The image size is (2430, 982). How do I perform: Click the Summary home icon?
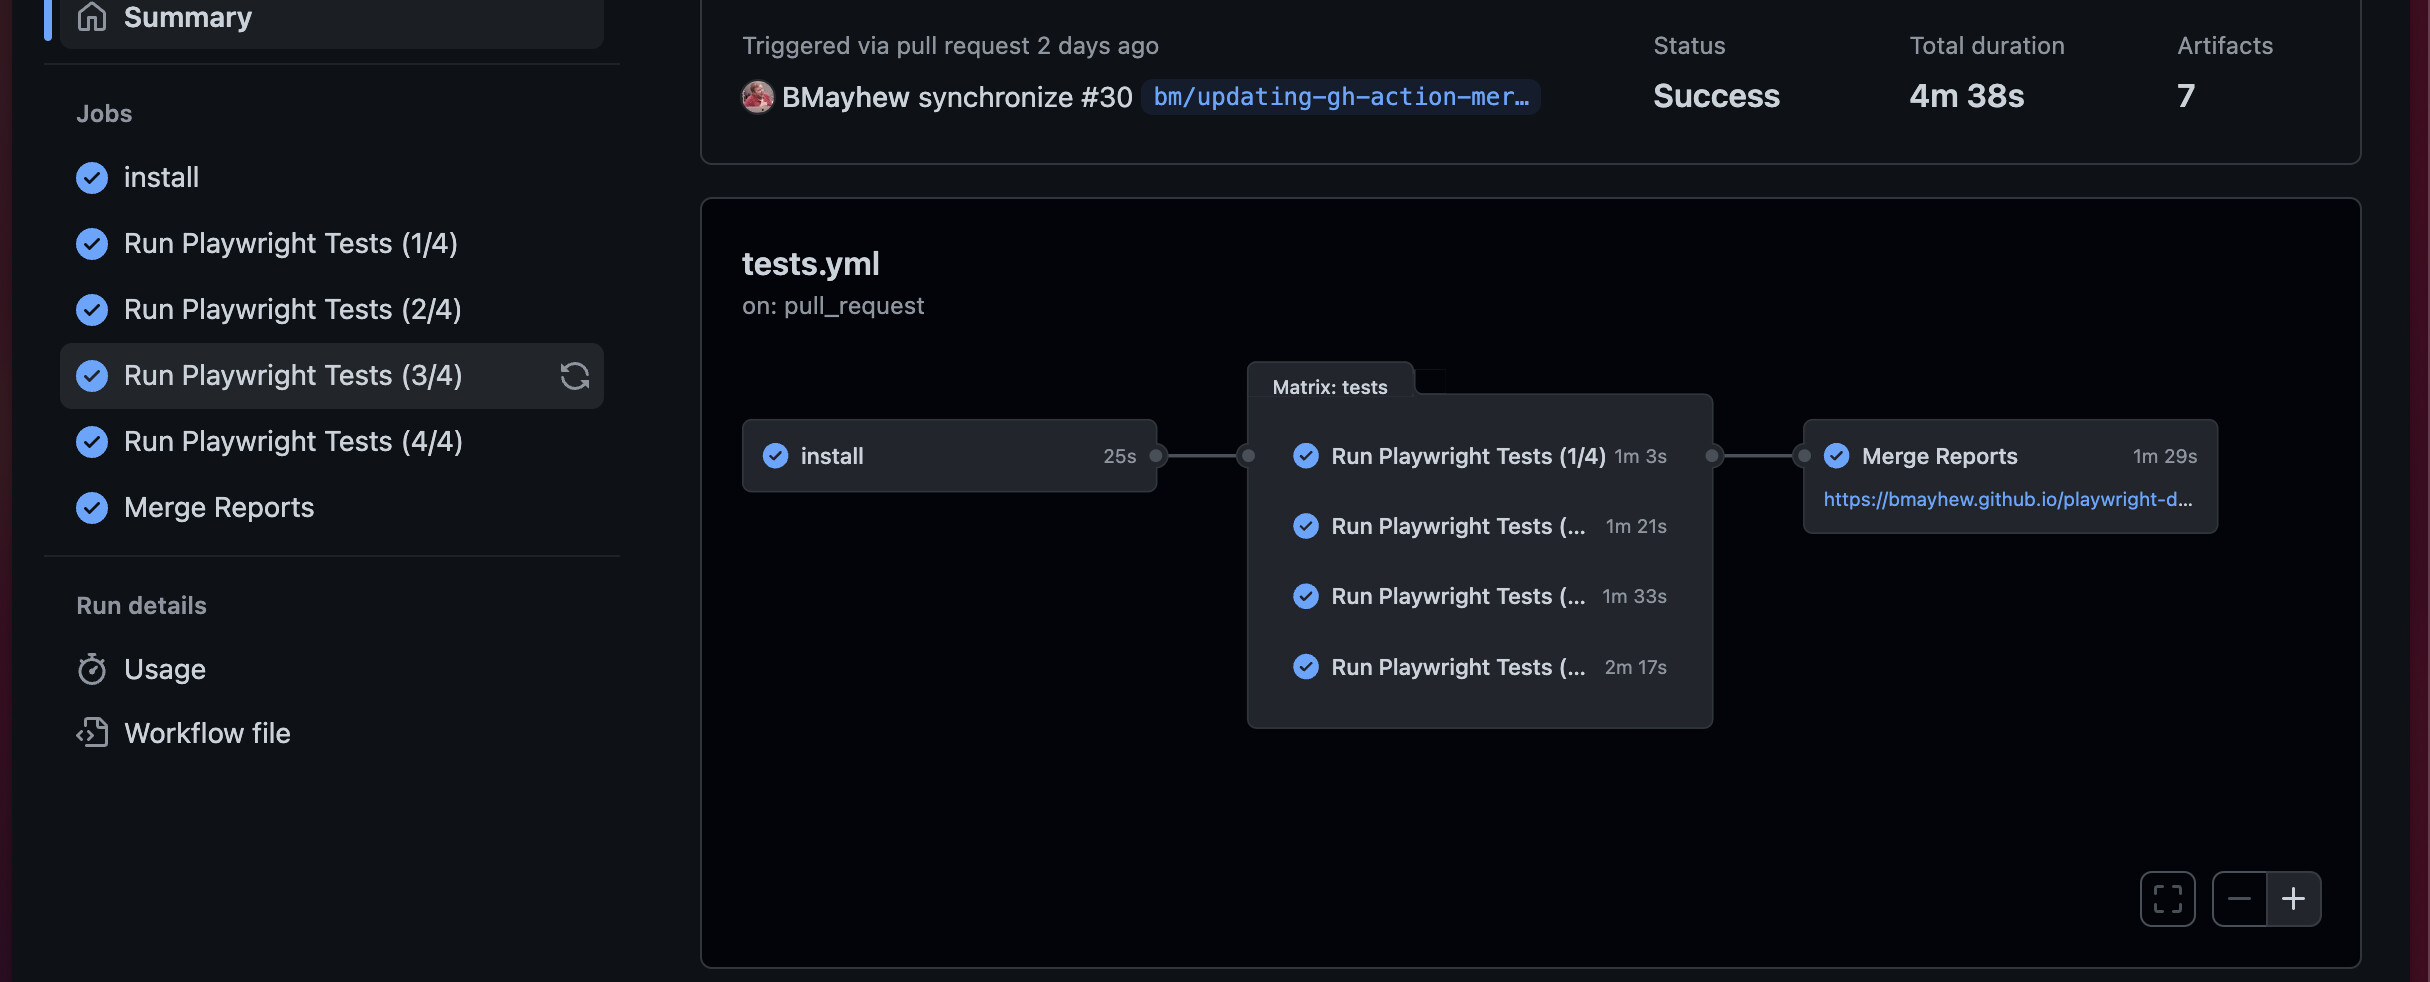click(92, 17)
